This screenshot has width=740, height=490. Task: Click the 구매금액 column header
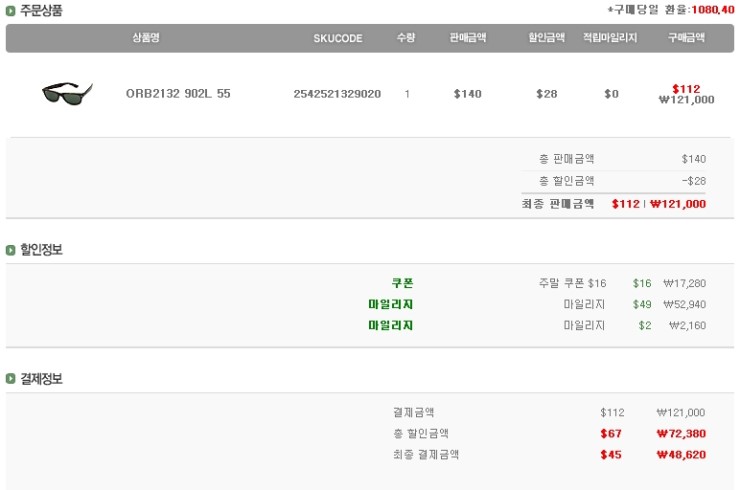[x=686, y=38]
